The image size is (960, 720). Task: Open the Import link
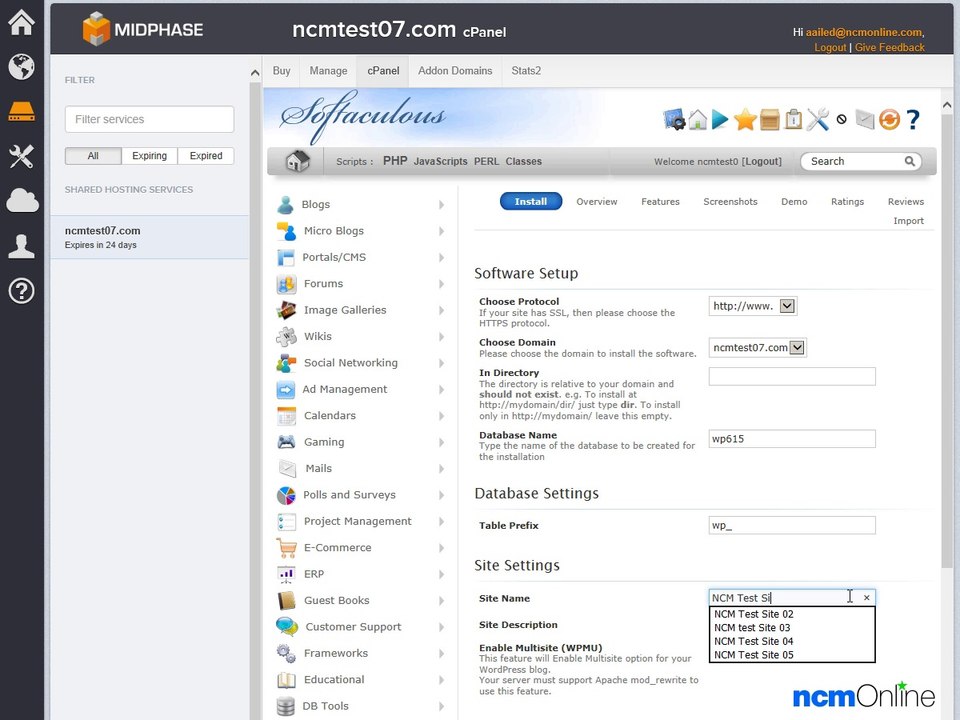click(908, 220)
